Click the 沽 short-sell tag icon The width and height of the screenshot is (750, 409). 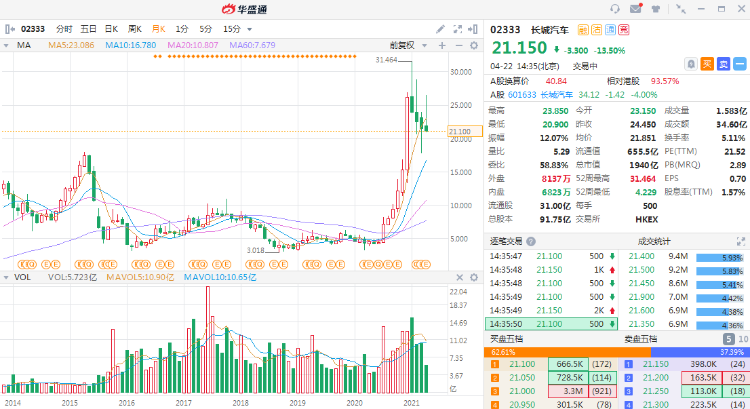(596, 30)
